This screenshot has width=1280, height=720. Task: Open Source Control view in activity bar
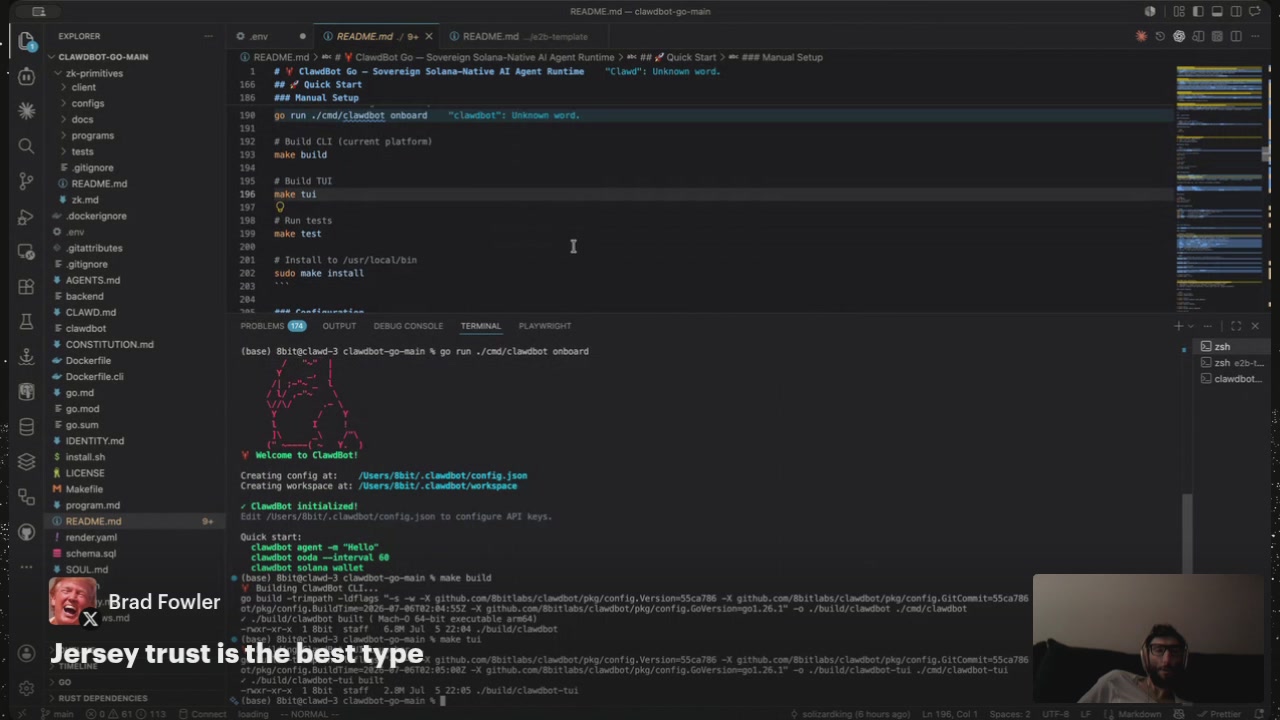coord(27,181)
